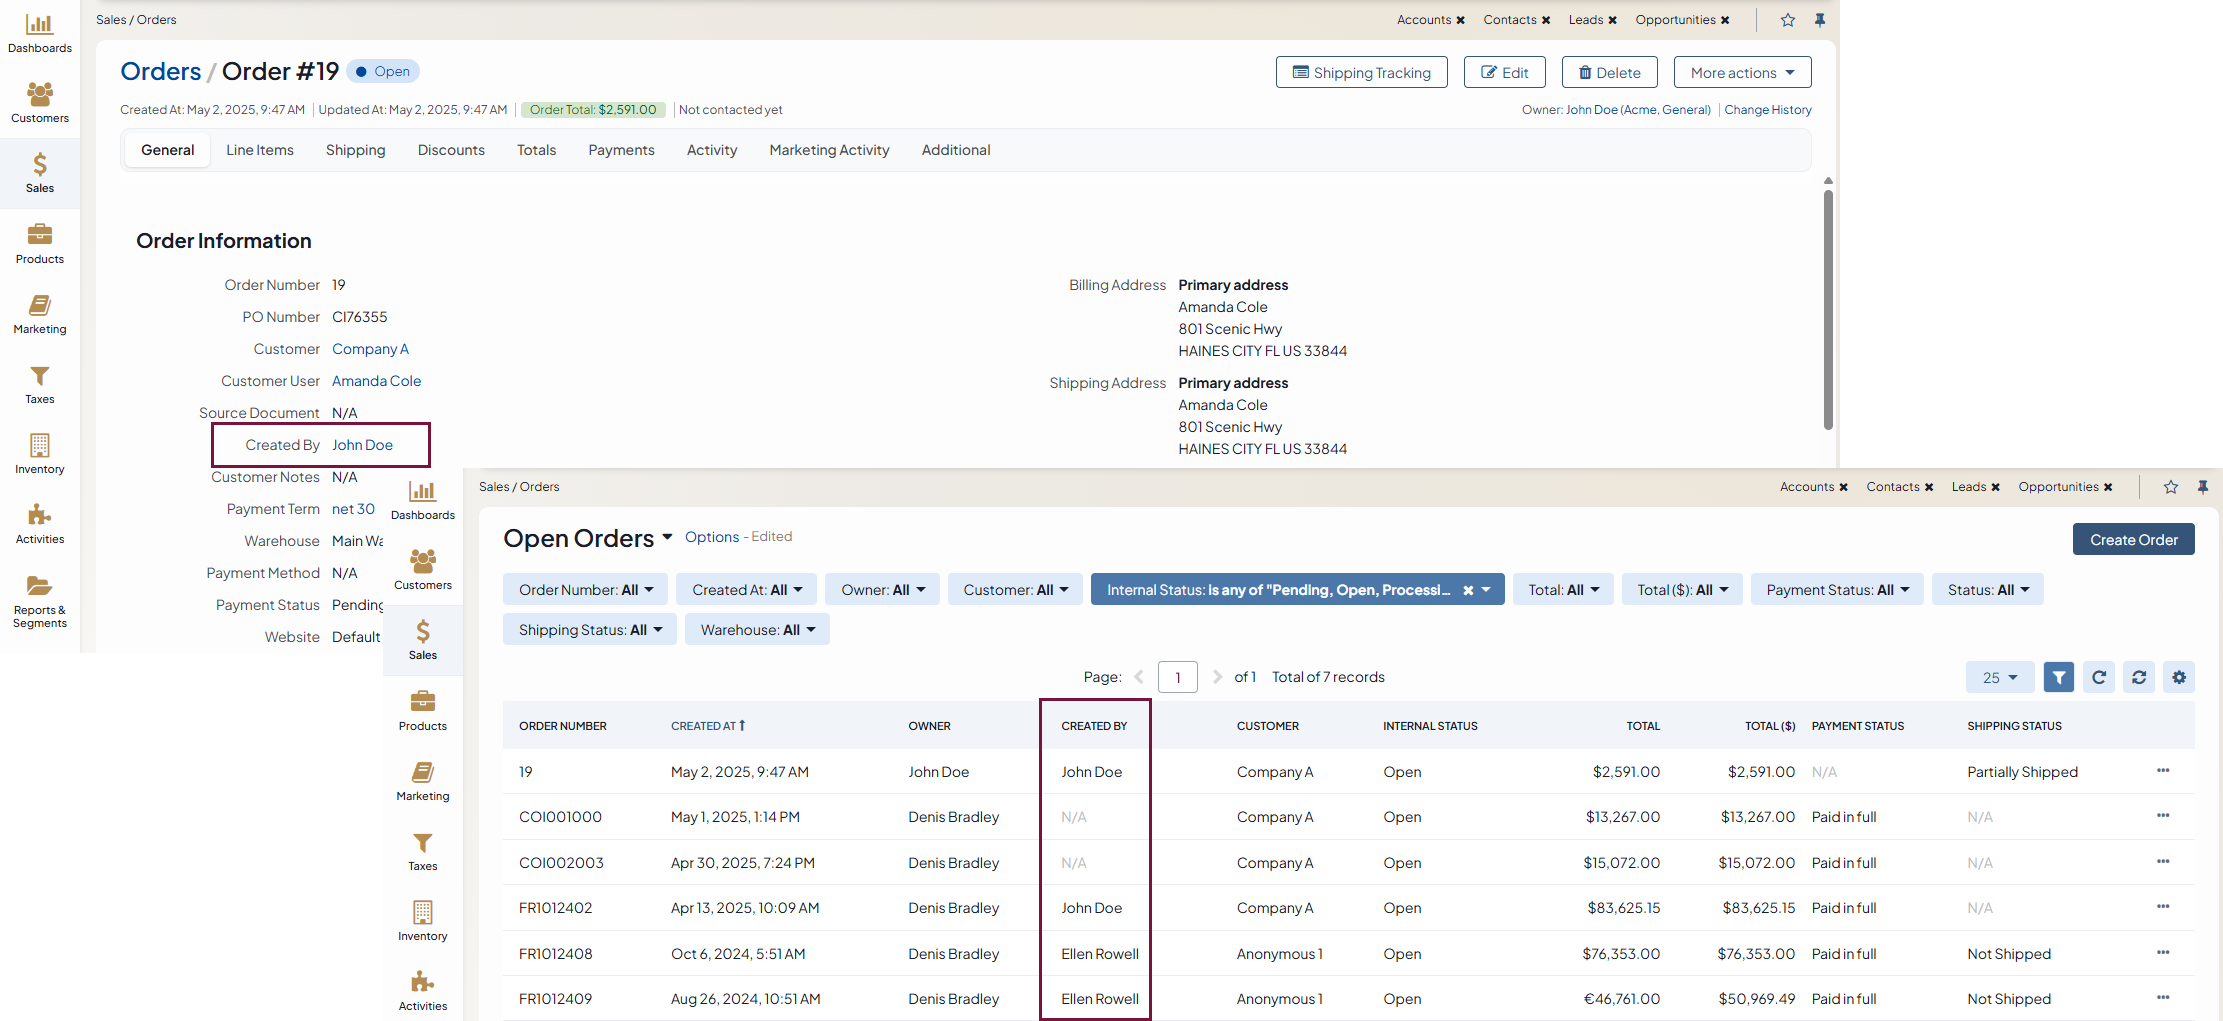Image resolution: width=2223 pixels, height=1021 pixels.
Task: Reset the grid using the circular arrows icon
Action: pyautogui.click(x=2138, y=677)
